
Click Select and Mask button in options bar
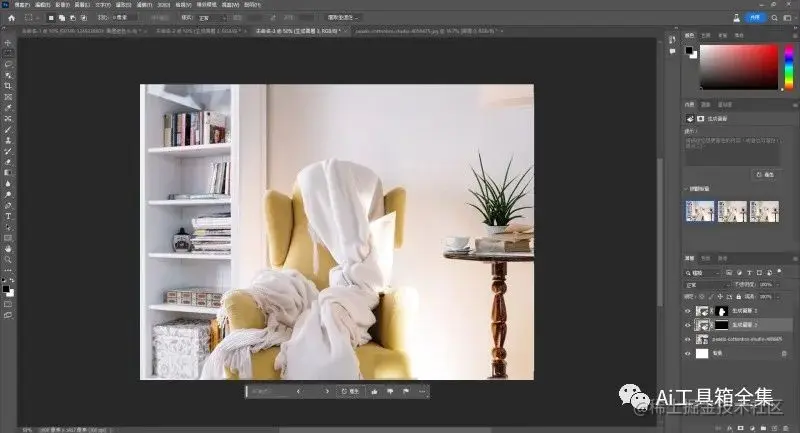click(342, 17)
